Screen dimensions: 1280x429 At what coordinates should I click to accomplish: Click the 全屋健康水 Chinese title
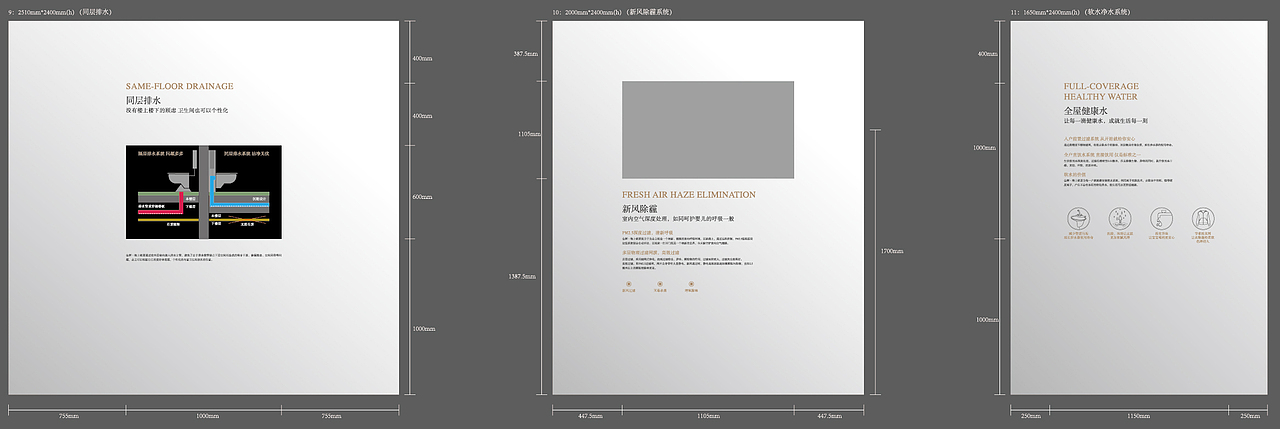point(1084,110)
